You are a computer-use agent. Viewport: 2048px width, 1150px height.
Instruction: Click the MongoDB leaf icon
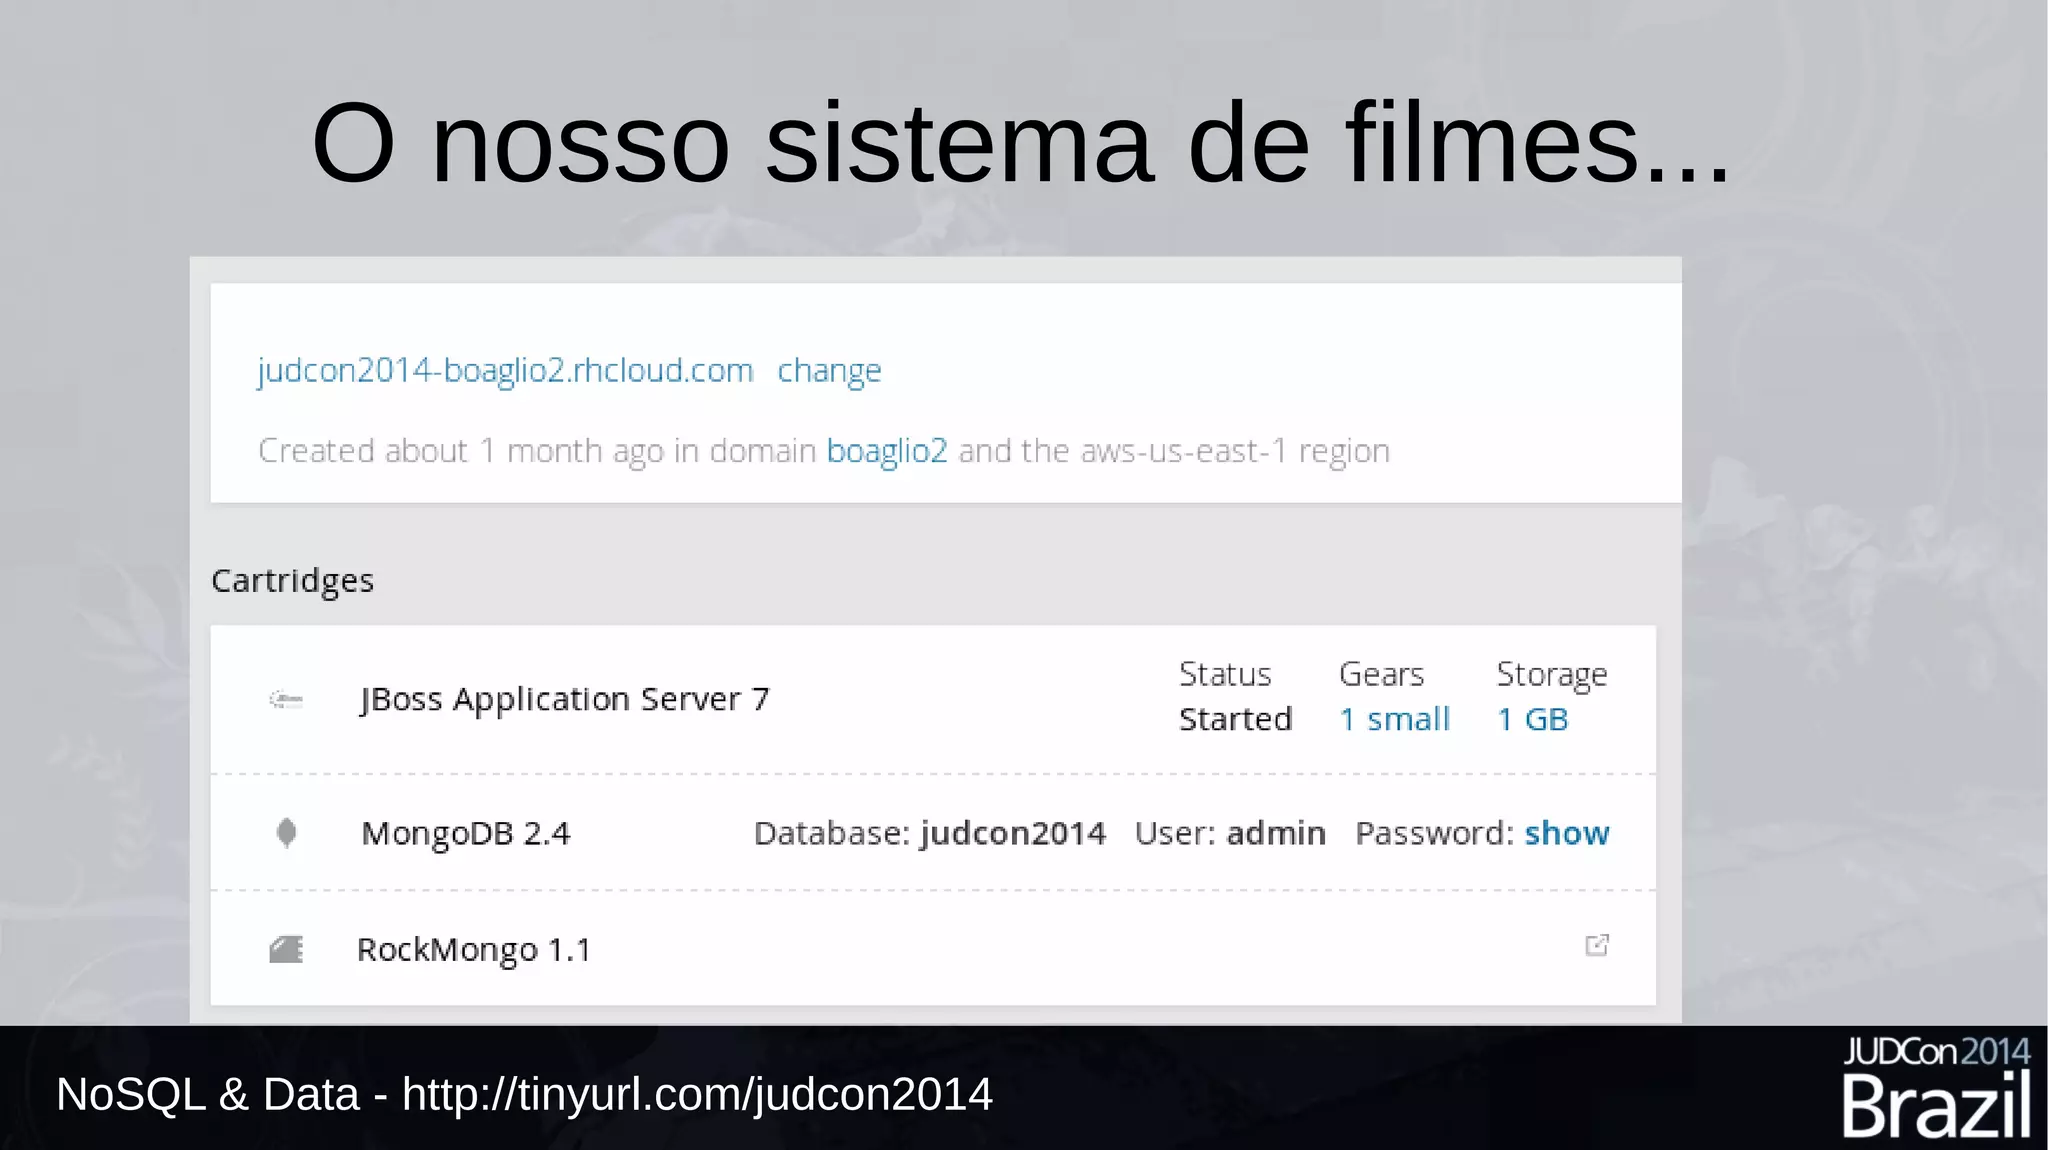point(286,832)
